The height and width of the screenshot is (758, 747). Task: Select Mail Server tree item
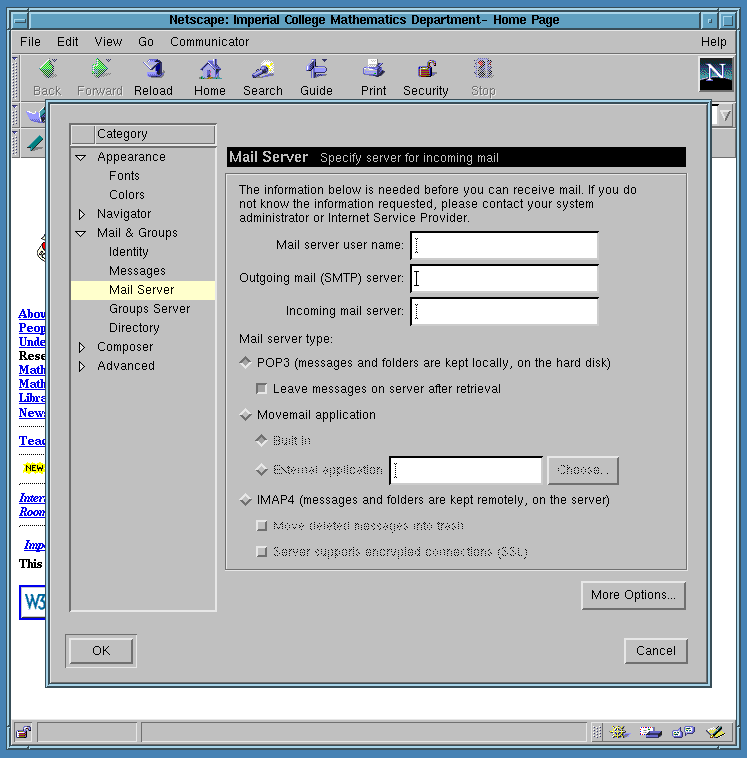pyautogui.click(x=143, y=290)
